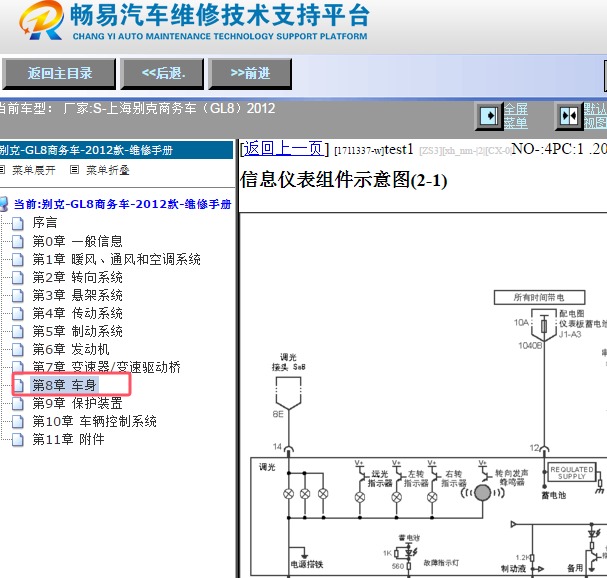Open 第2章 转向系统
Viewport: 607px width, 578px height.
point(77,277)
